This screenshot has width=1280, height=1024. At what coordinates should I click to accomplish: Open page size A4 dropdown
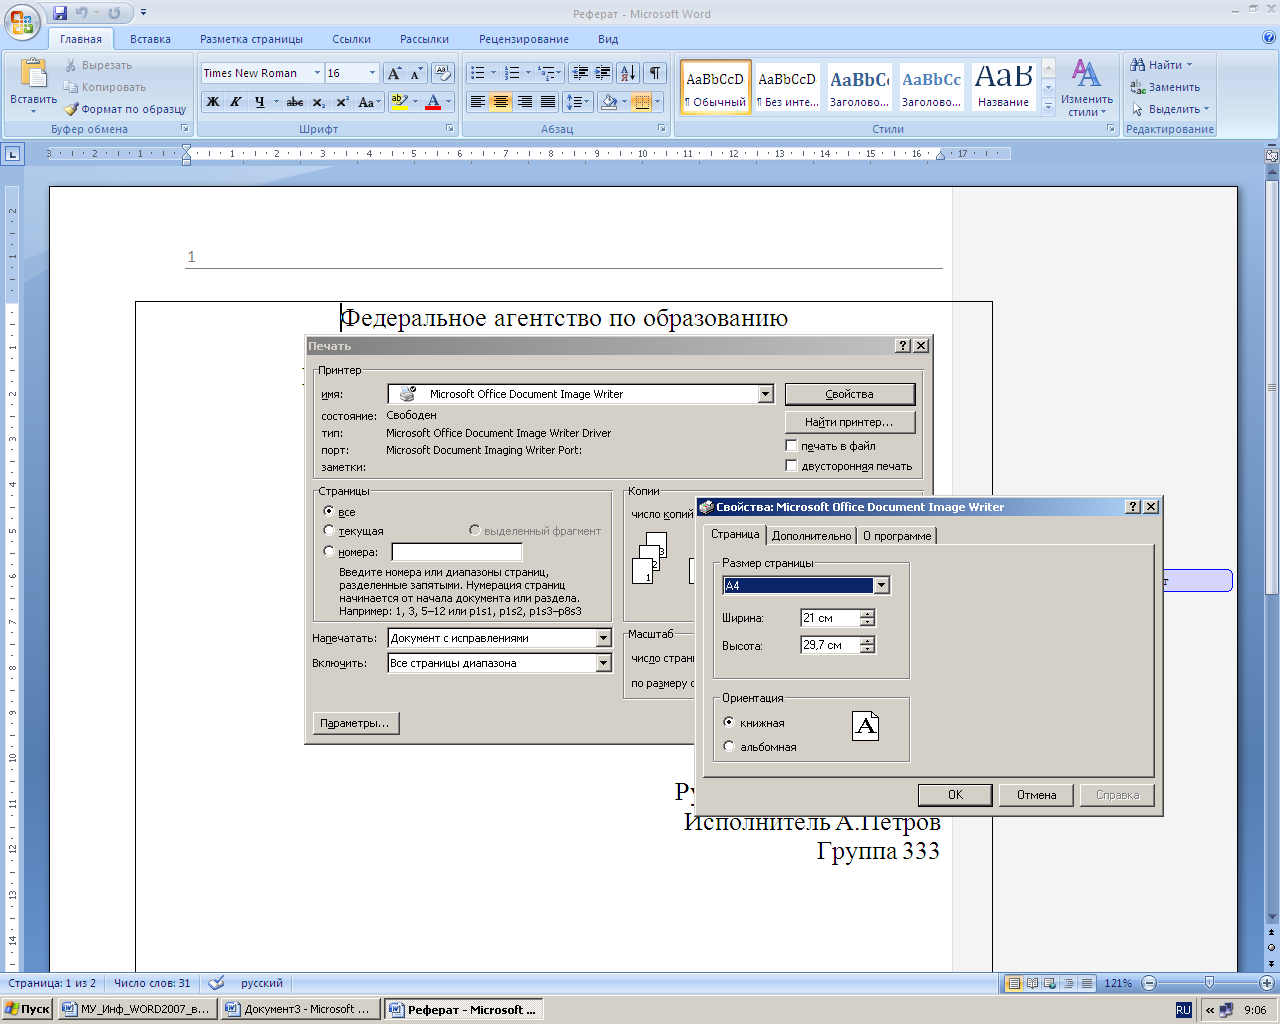click(x=881, y=585)
